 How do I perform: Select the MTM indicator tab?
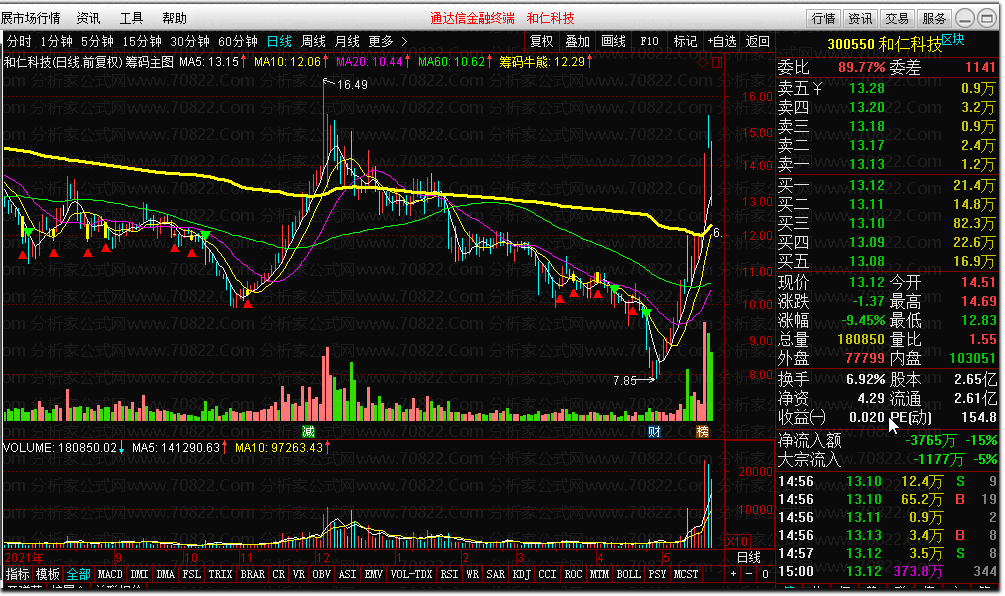pos(599,574)
